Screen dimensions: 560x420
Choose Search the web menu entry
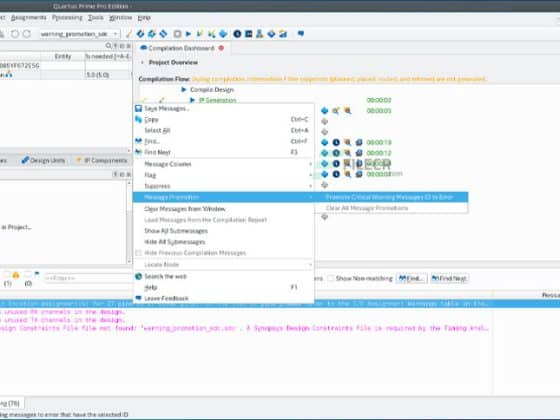click(224, 276)
